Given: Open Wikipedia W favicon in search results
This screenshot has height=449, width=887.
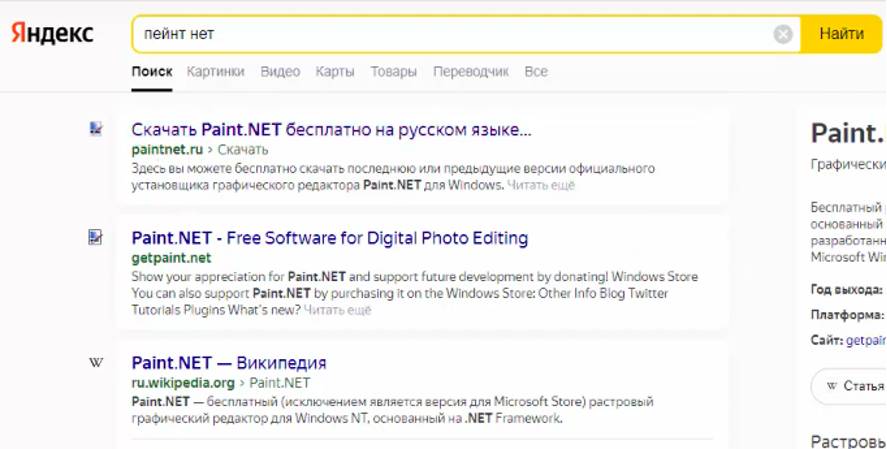Looking at the screenshot, I should tap(96, 362).
